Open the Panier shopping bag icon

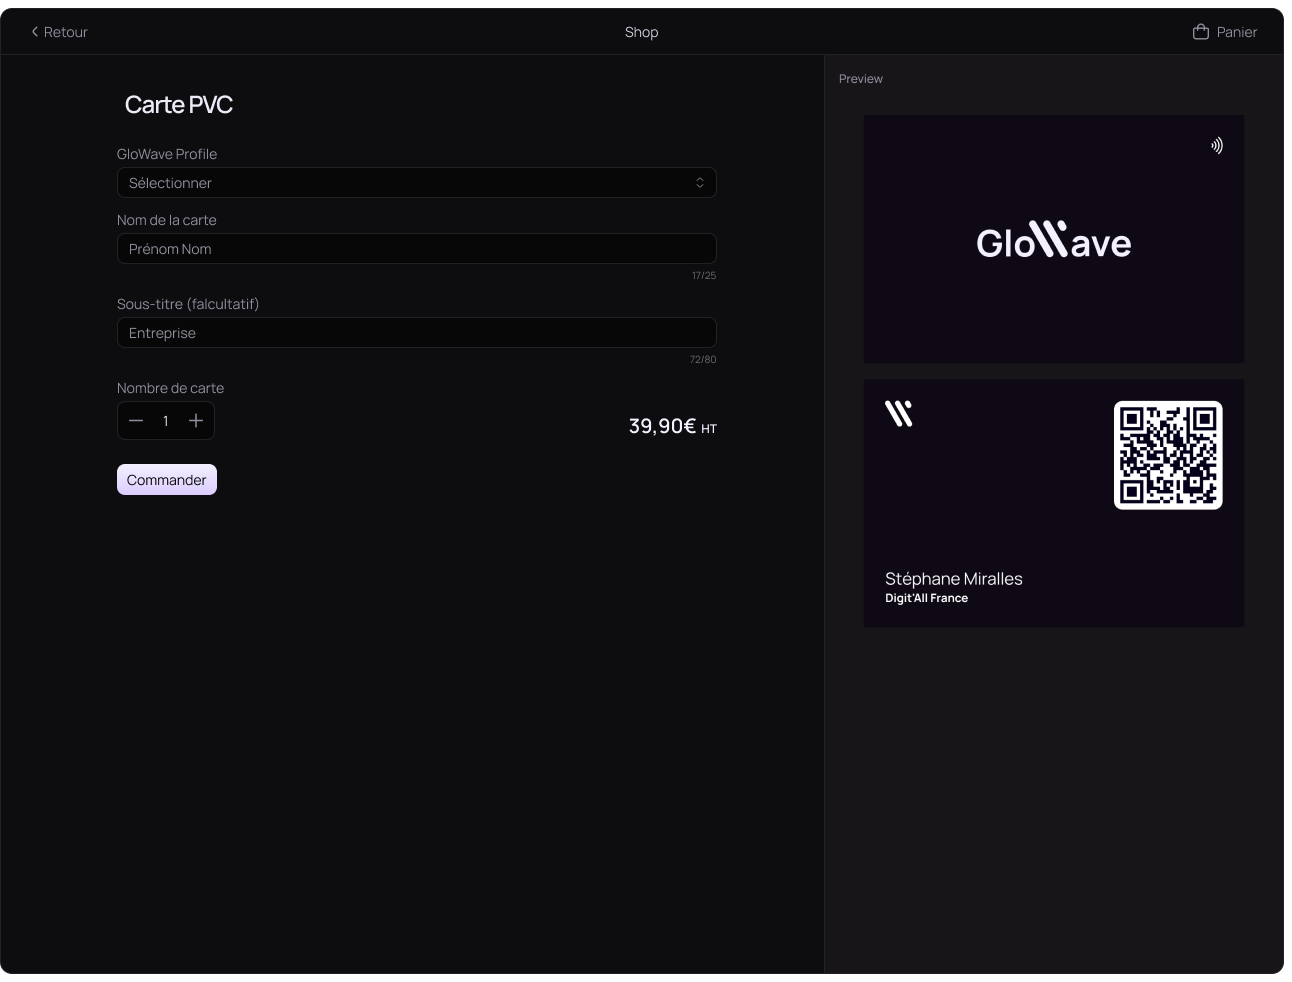(x=1201, y=32)
